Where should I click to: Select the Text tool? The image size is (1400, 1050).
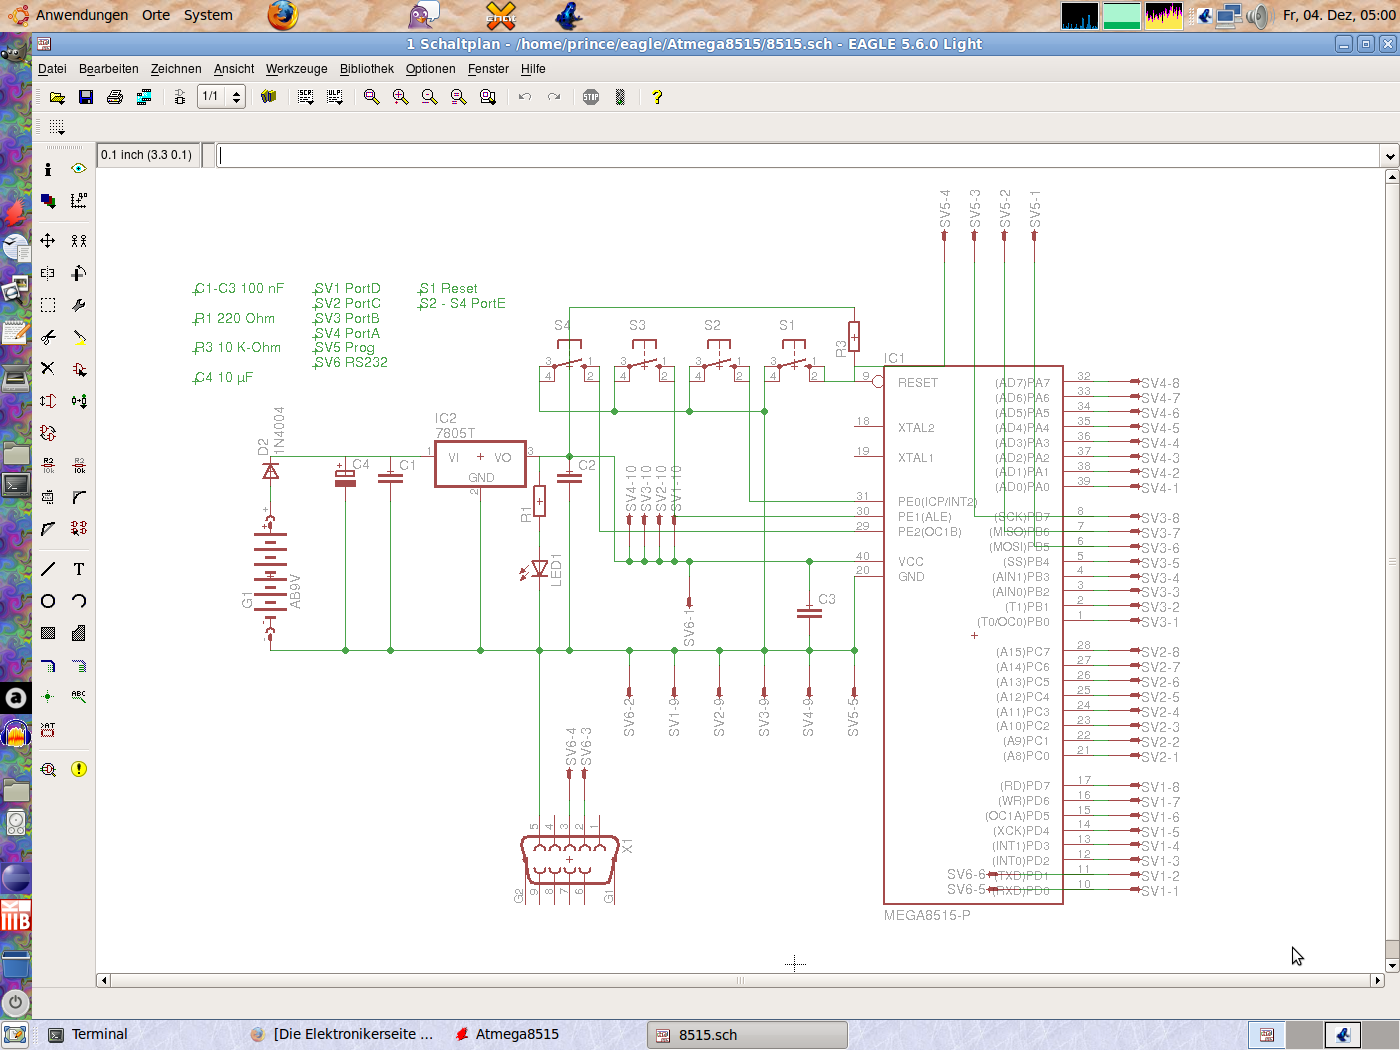(79, 569)
